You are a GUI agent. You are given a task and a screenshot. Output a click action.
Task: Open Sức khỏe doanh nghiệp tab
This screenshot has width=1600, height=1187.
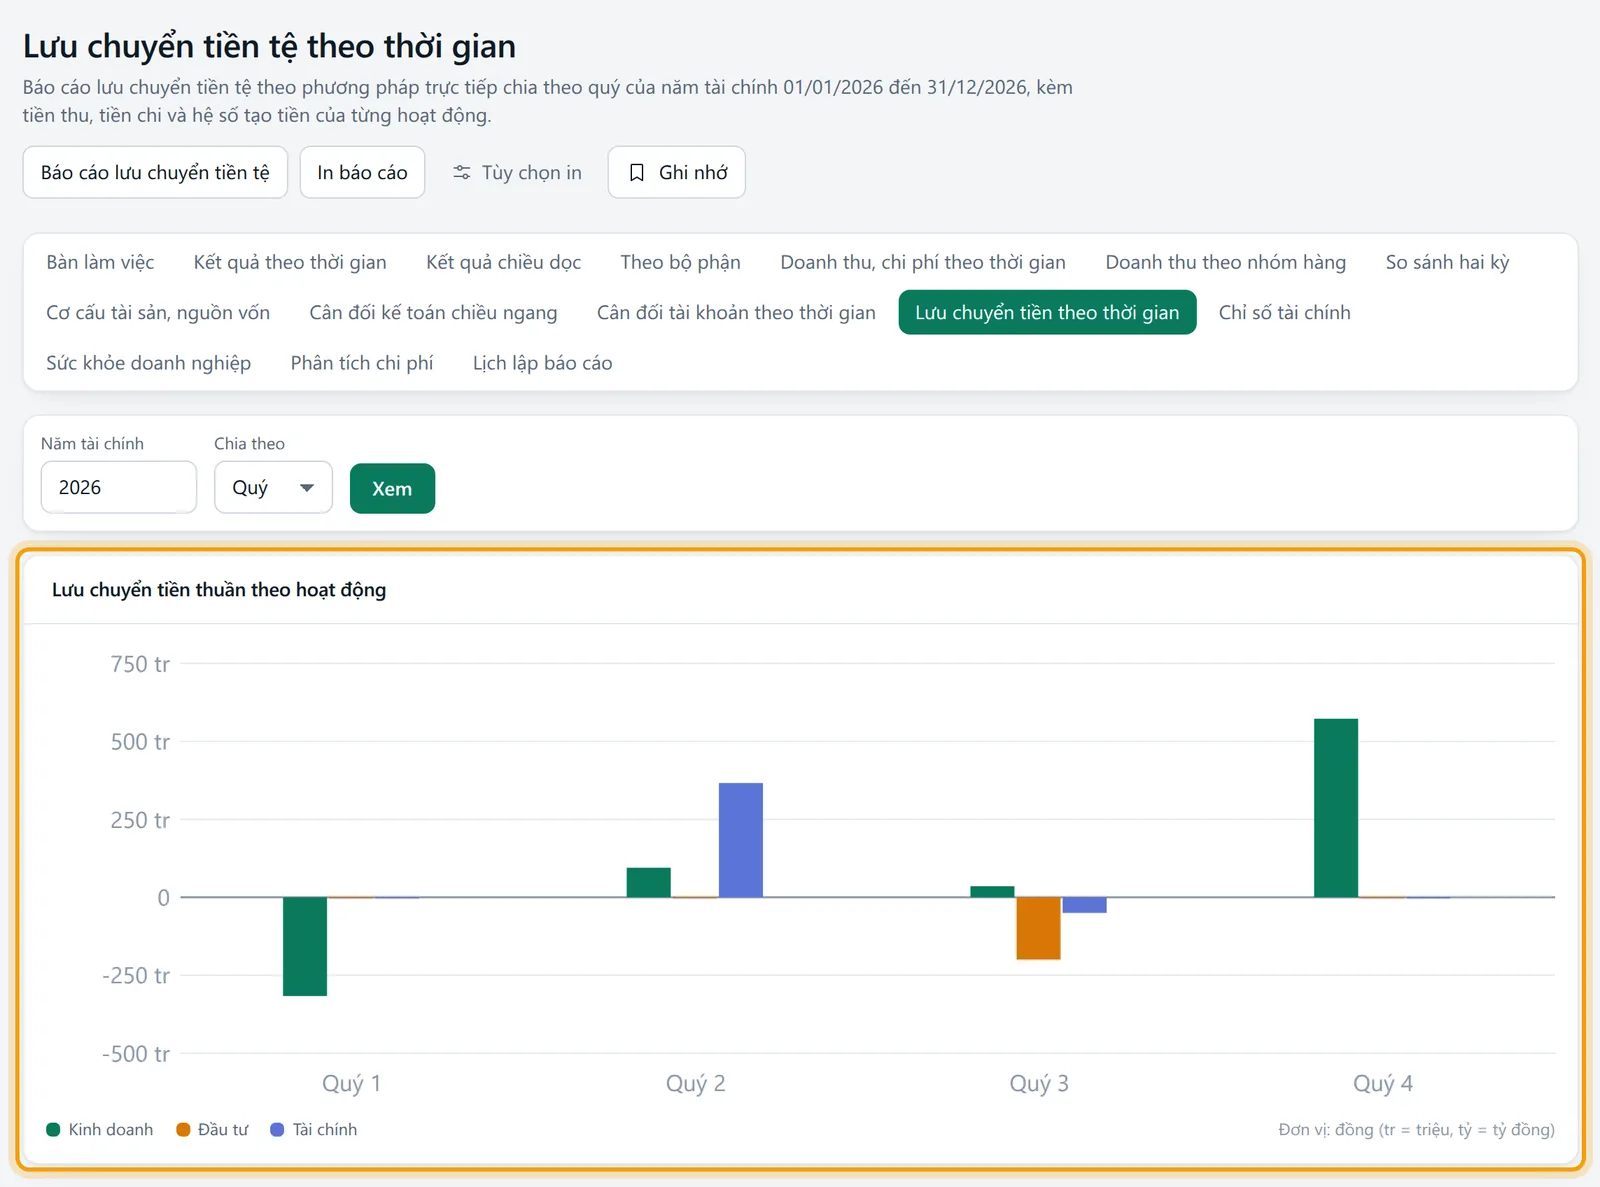(148, 362)
